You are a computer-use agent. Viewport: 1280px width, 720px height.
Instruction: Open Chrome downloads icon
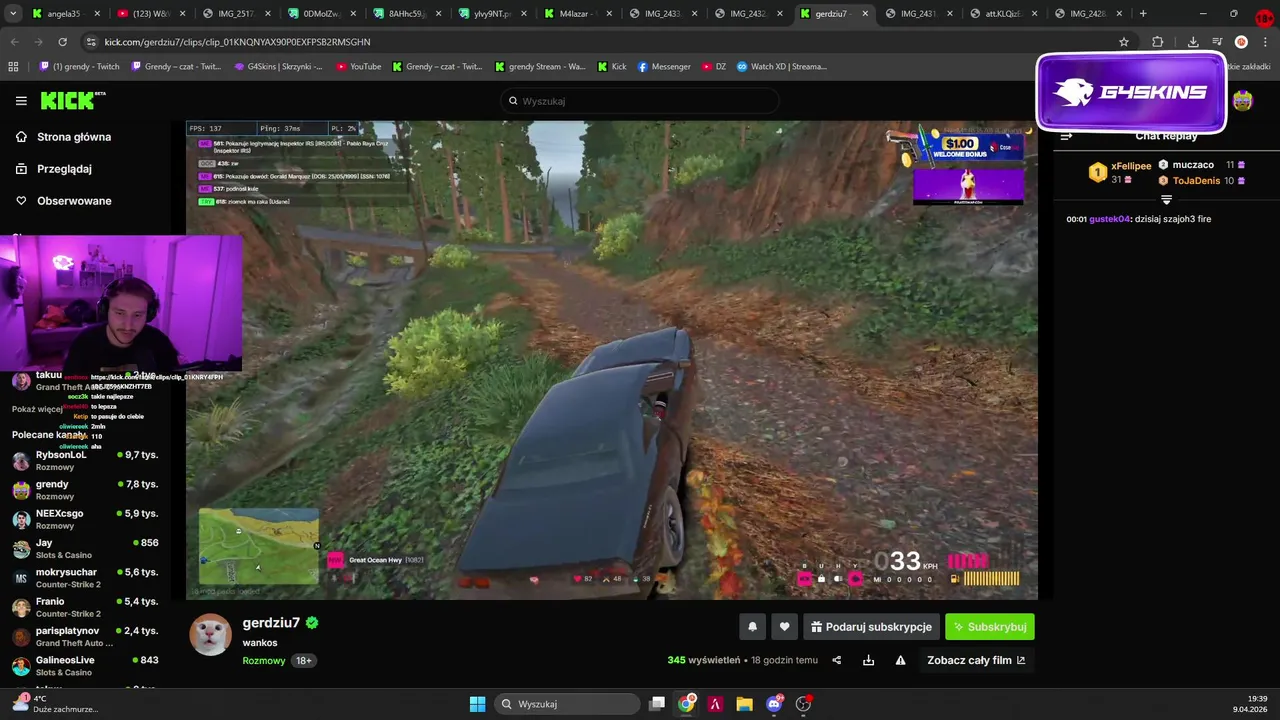pyautogui.click(x=1193, y=42)
